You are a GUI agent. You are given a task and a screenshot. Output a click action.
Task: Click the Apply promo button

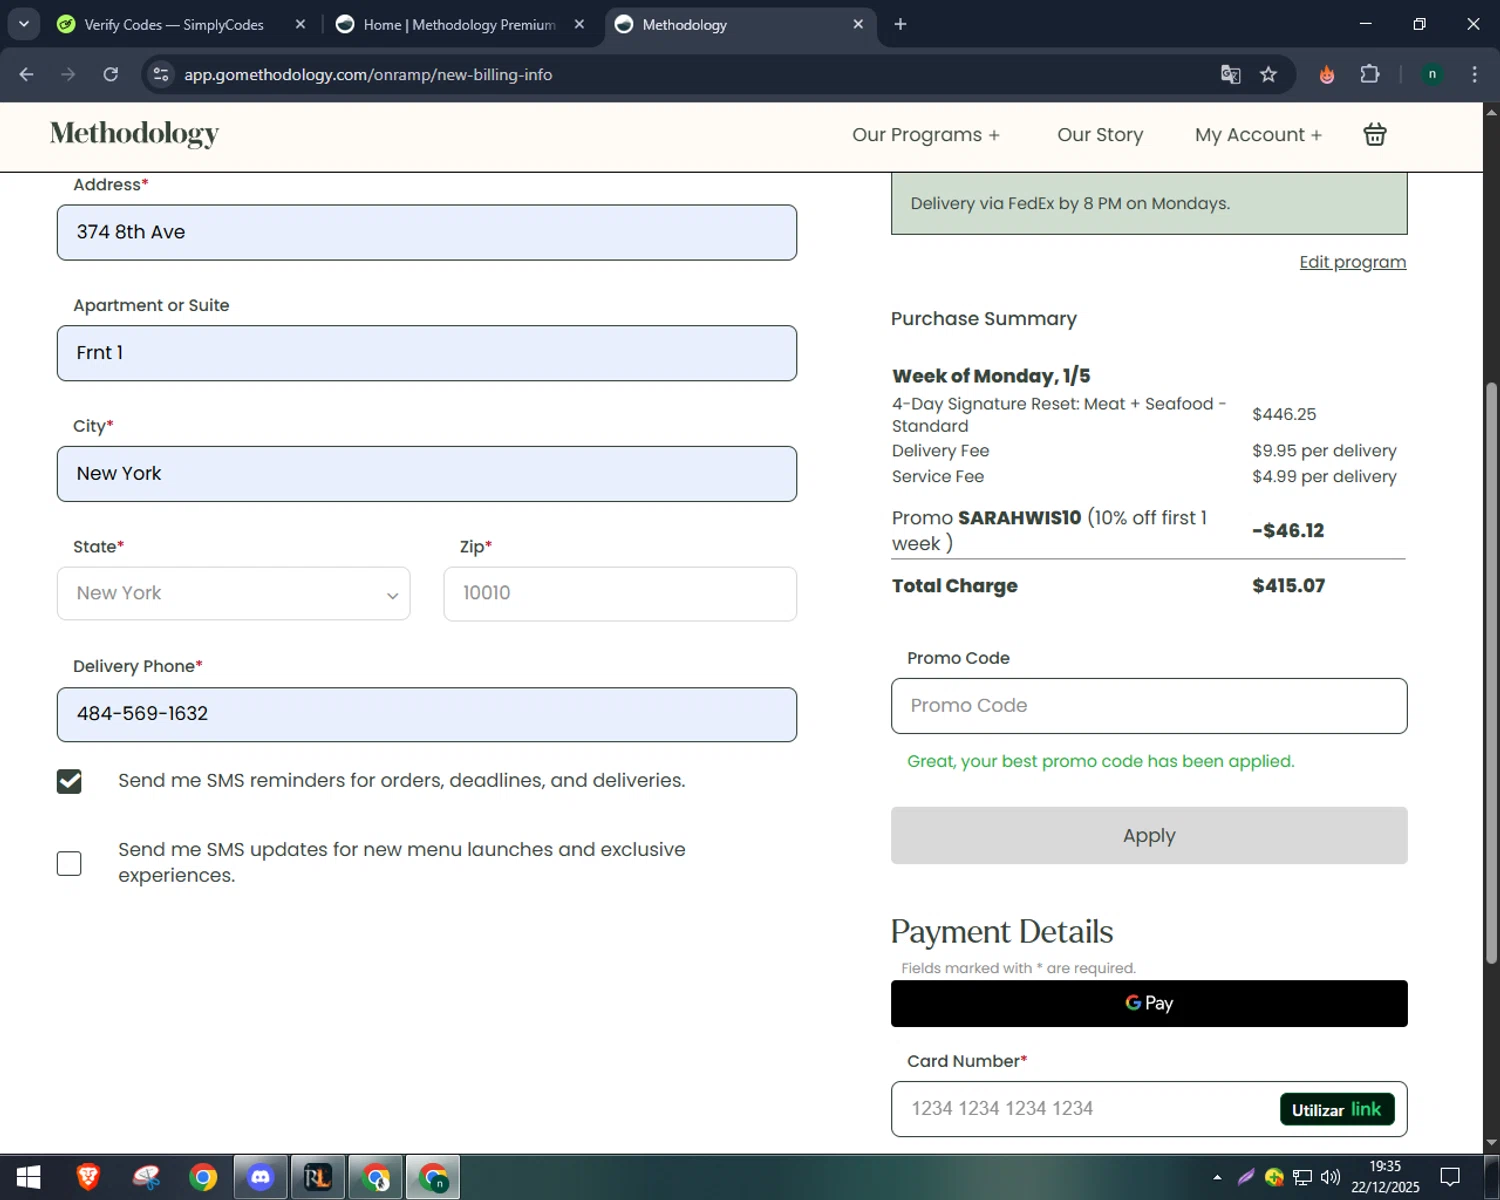pyautogui.click(x=1149, y=835)
